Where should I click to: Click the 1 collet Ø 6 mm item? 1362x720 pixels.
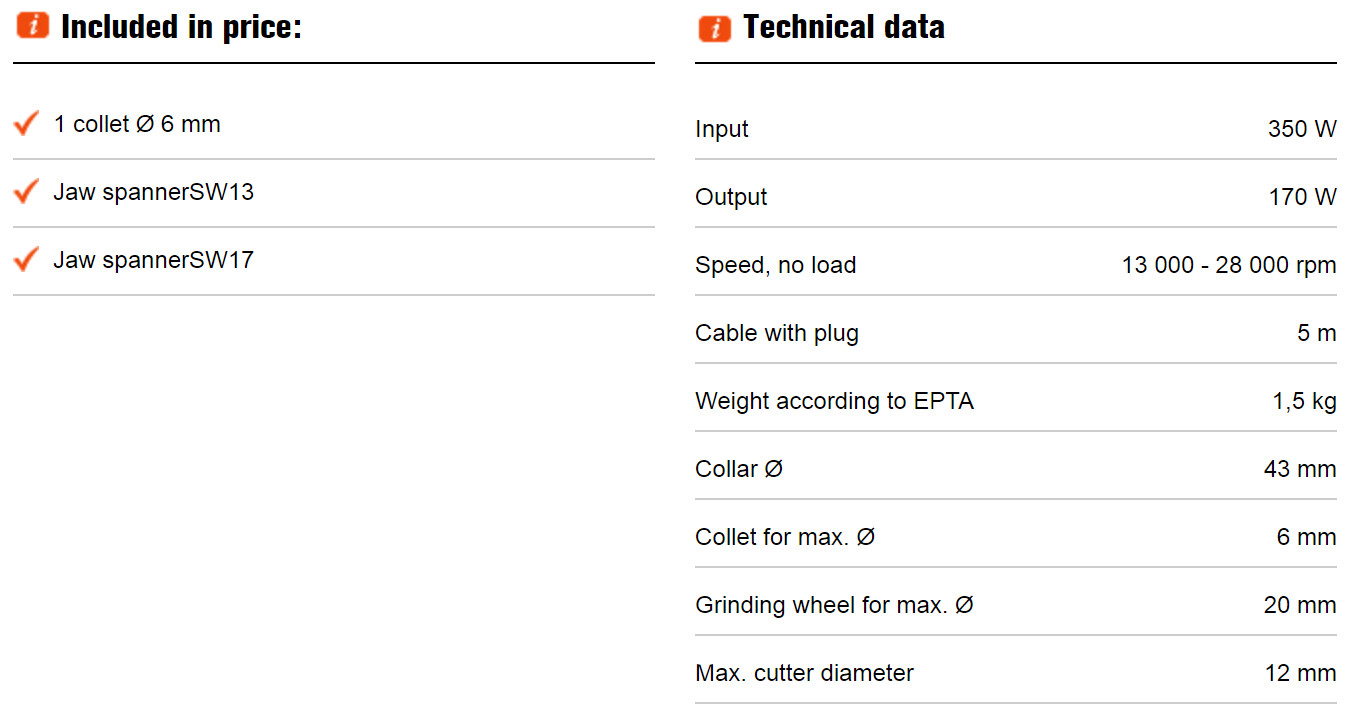coord(137,124)
